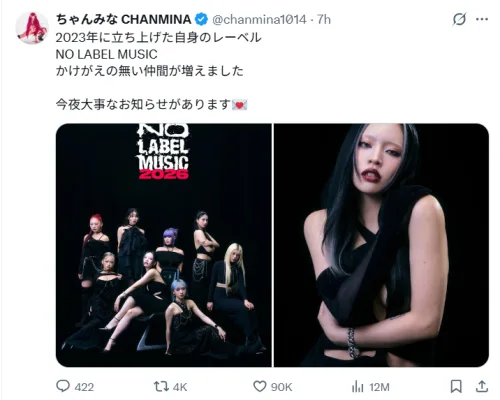500x400 pixels.
Task: Click the Grok explain-post icon
Action: [x=459, y=19]
